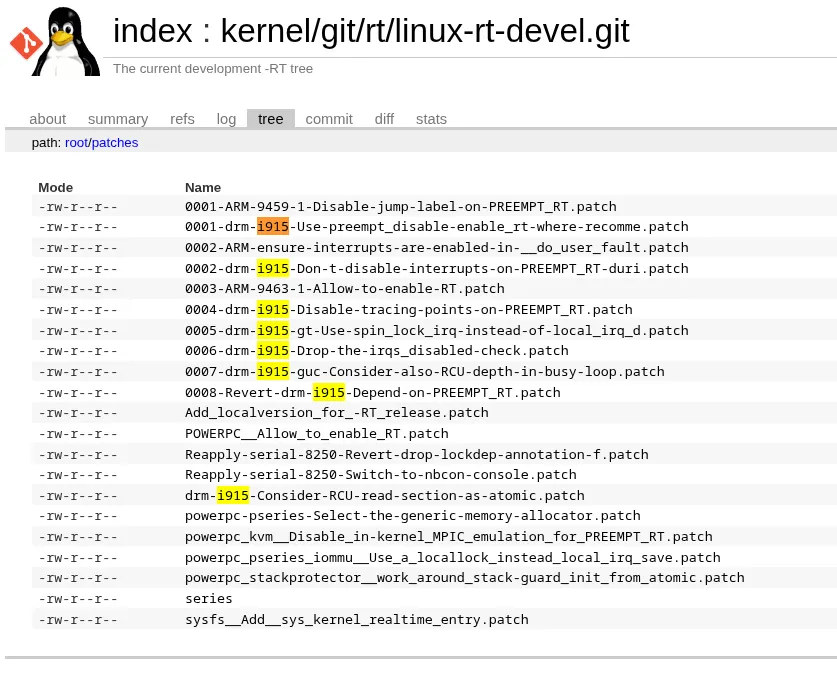This screenshot has width=837, height=673.
Task: Open 0005-drm-i915-gt-Use-spin_lock_irq patch
Action: 437,330
